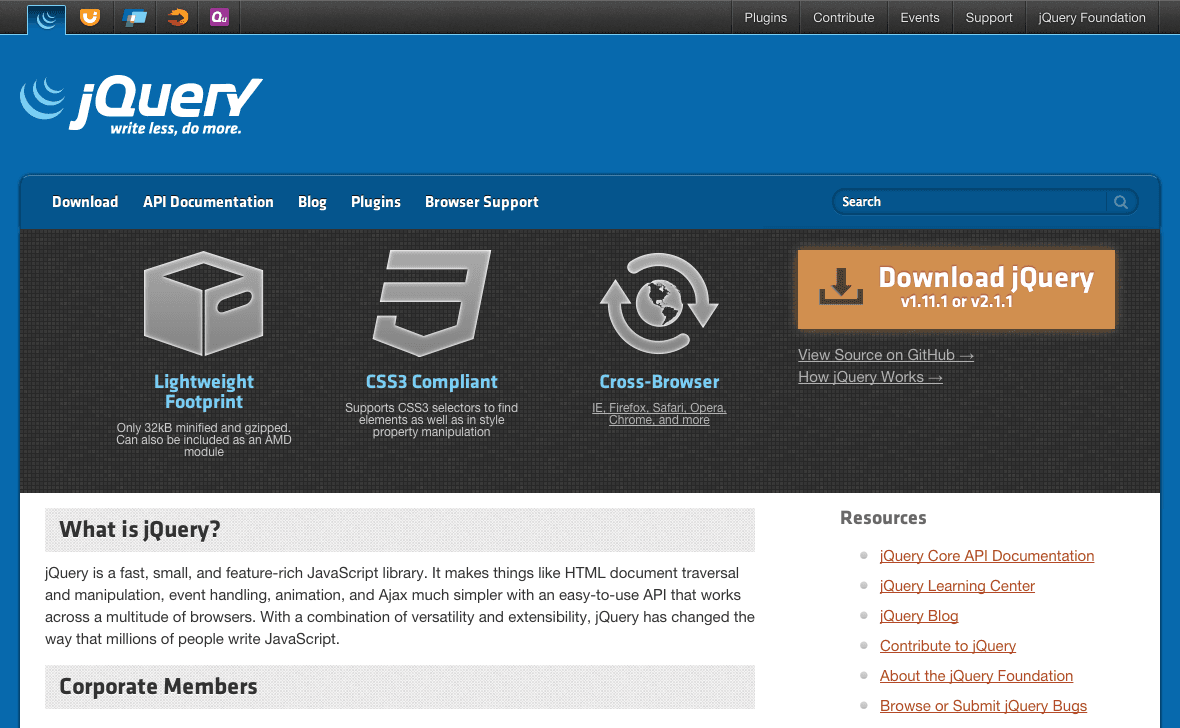Go to API Documentation nav item
The width and height of the screenshot is (1180, 728).
coord(208,202)
